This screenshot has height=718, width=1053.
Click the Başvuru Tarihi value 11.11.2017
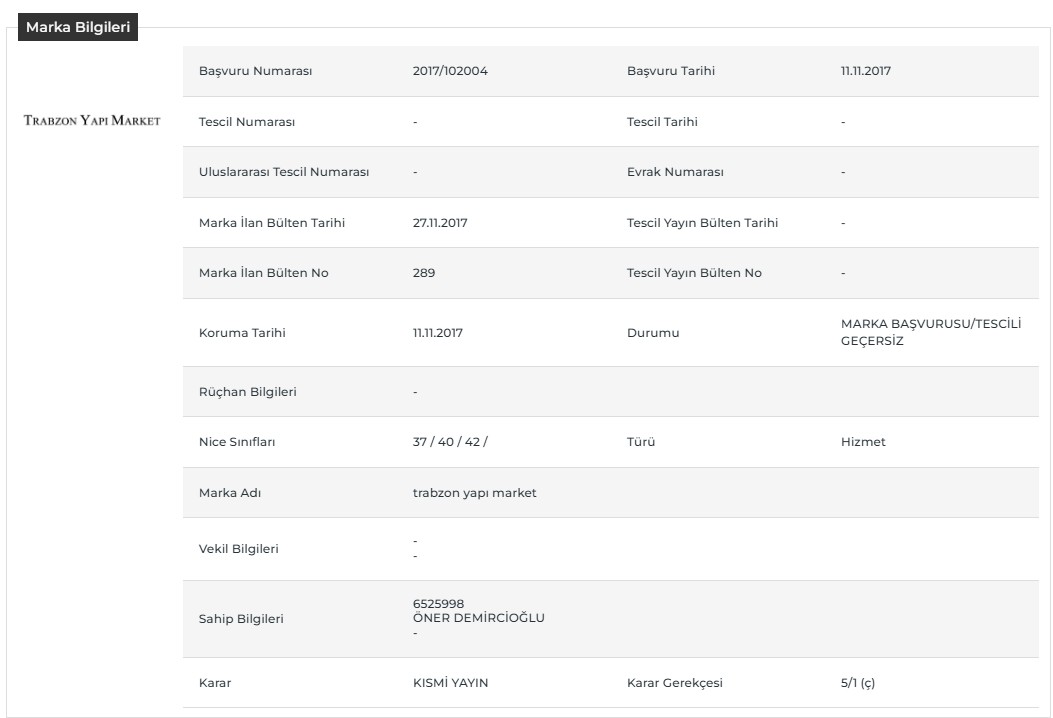866,71
